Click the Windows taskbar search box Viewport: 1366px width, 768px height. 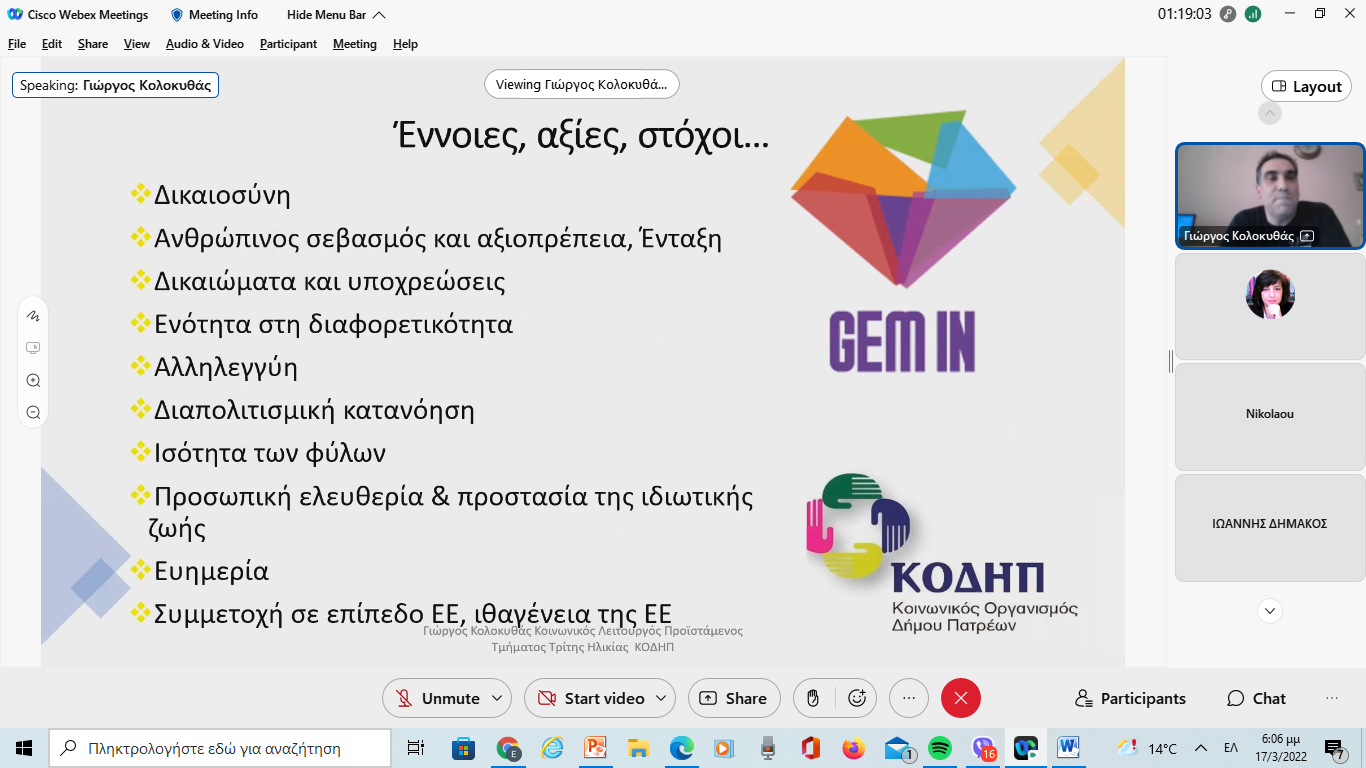tap(220, 748)
